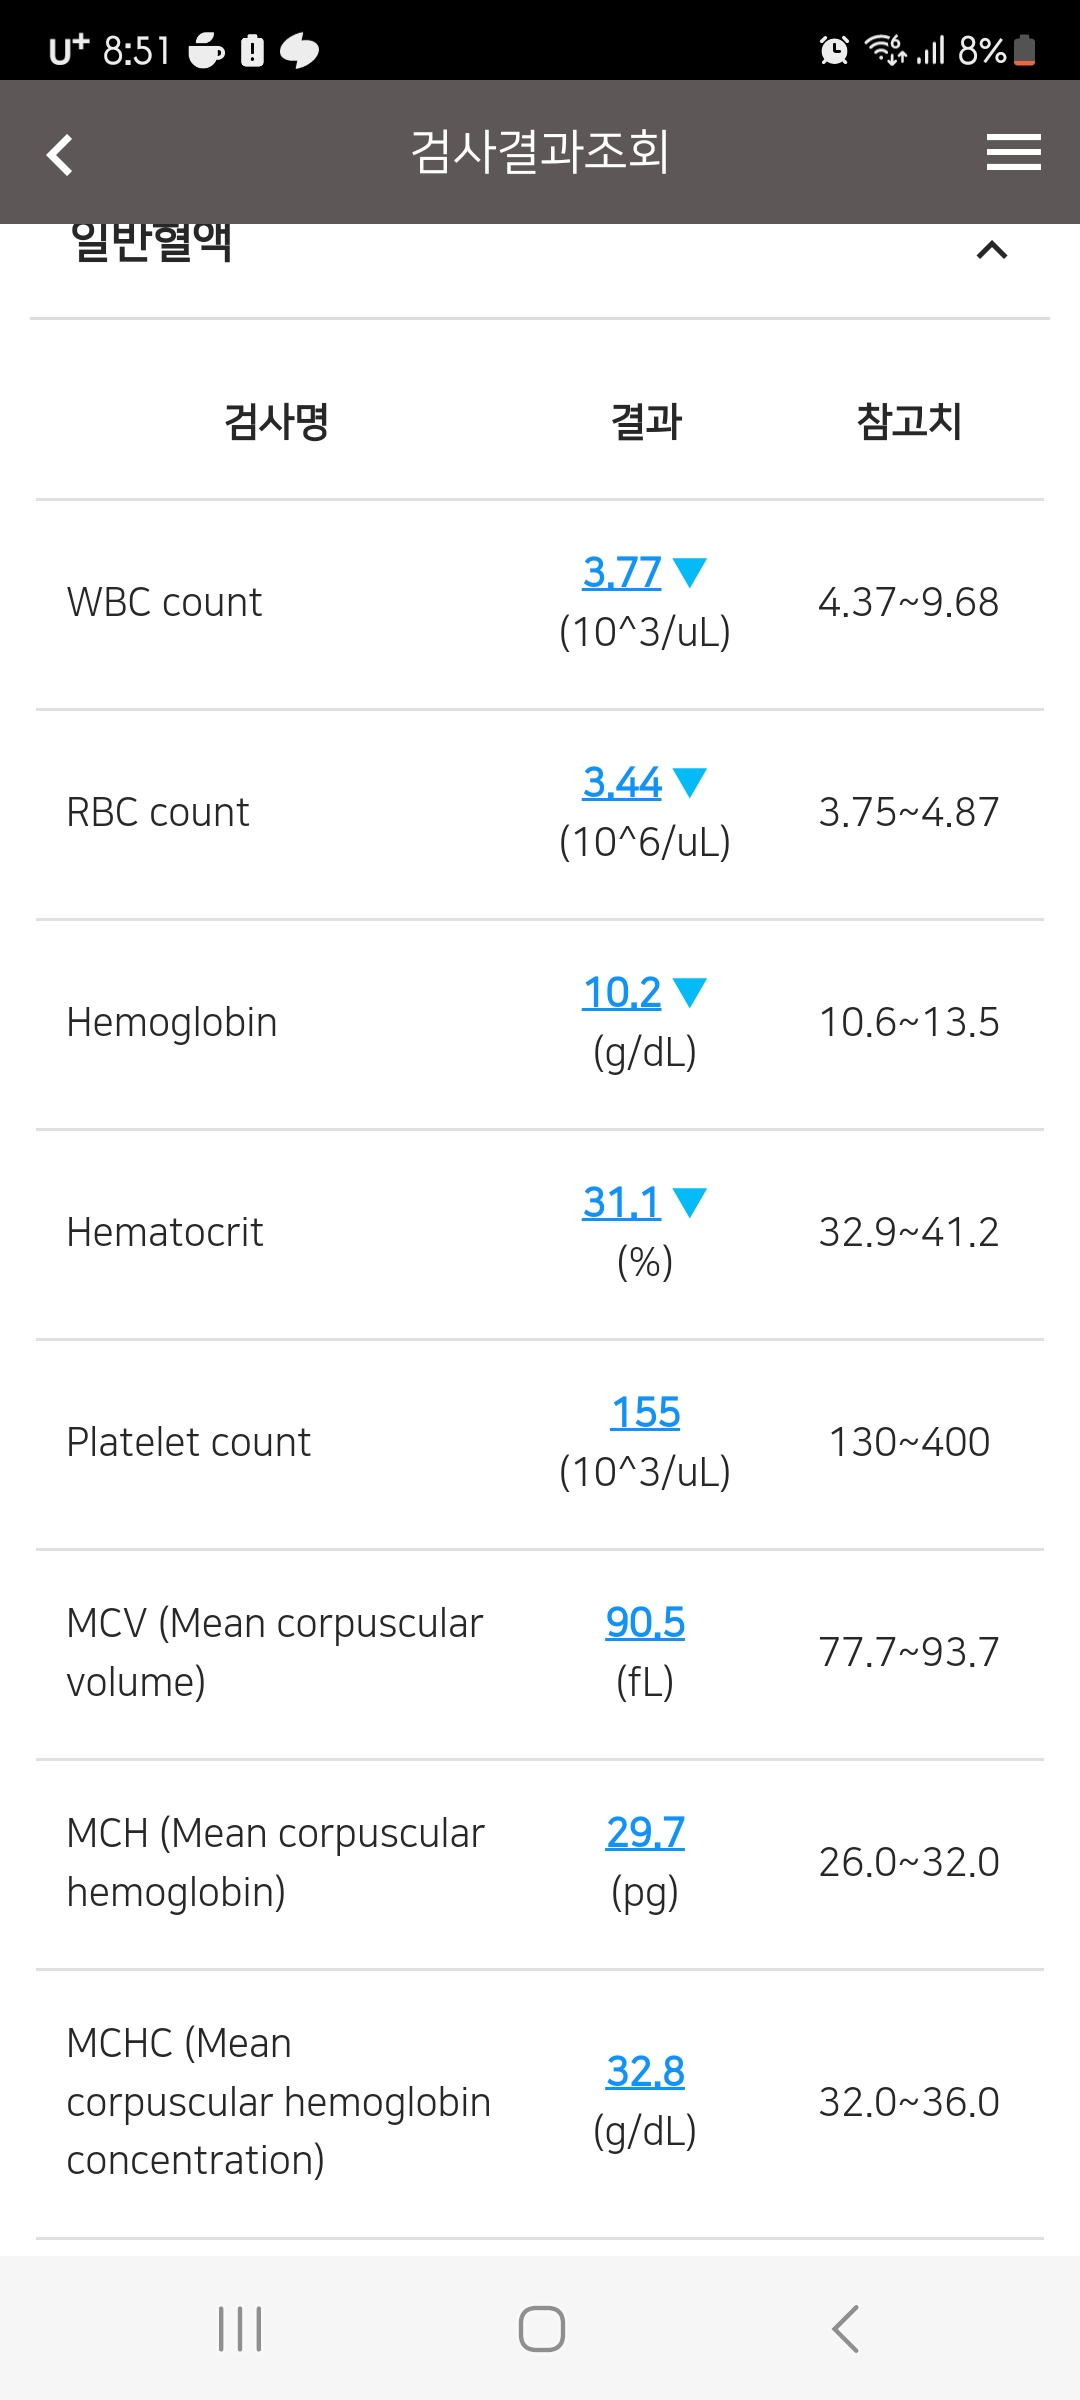Open WBC count result 3.77
The height and width of the screenshot is (2400, 1080).
(621, 572)
